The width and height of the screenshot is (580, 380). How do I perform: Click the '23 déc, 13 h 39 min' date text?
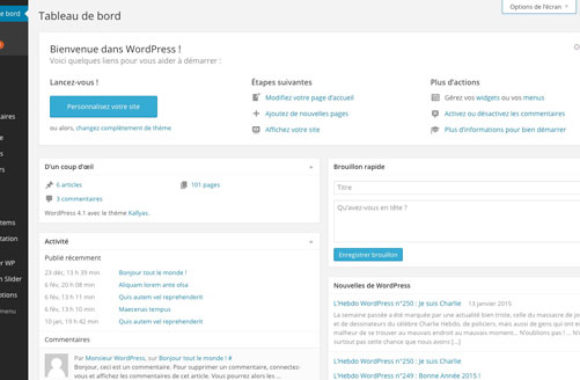[x=72, y=273]
